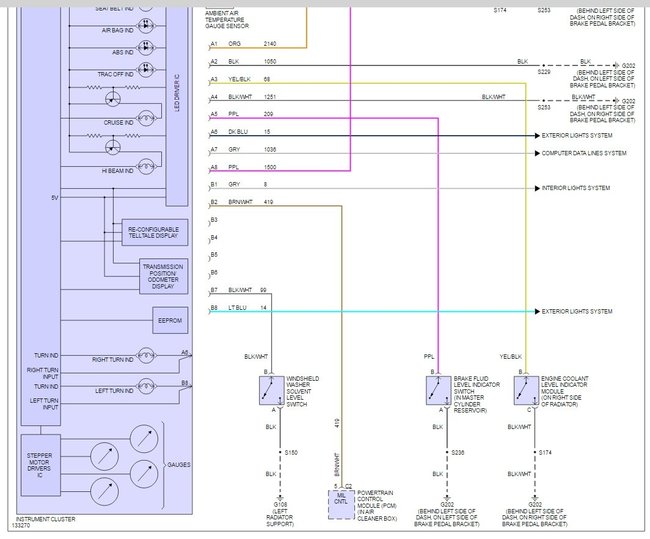Click the RIGHT TURN INPUT label
Screen dimensions: 650x539
coord(42,373)
